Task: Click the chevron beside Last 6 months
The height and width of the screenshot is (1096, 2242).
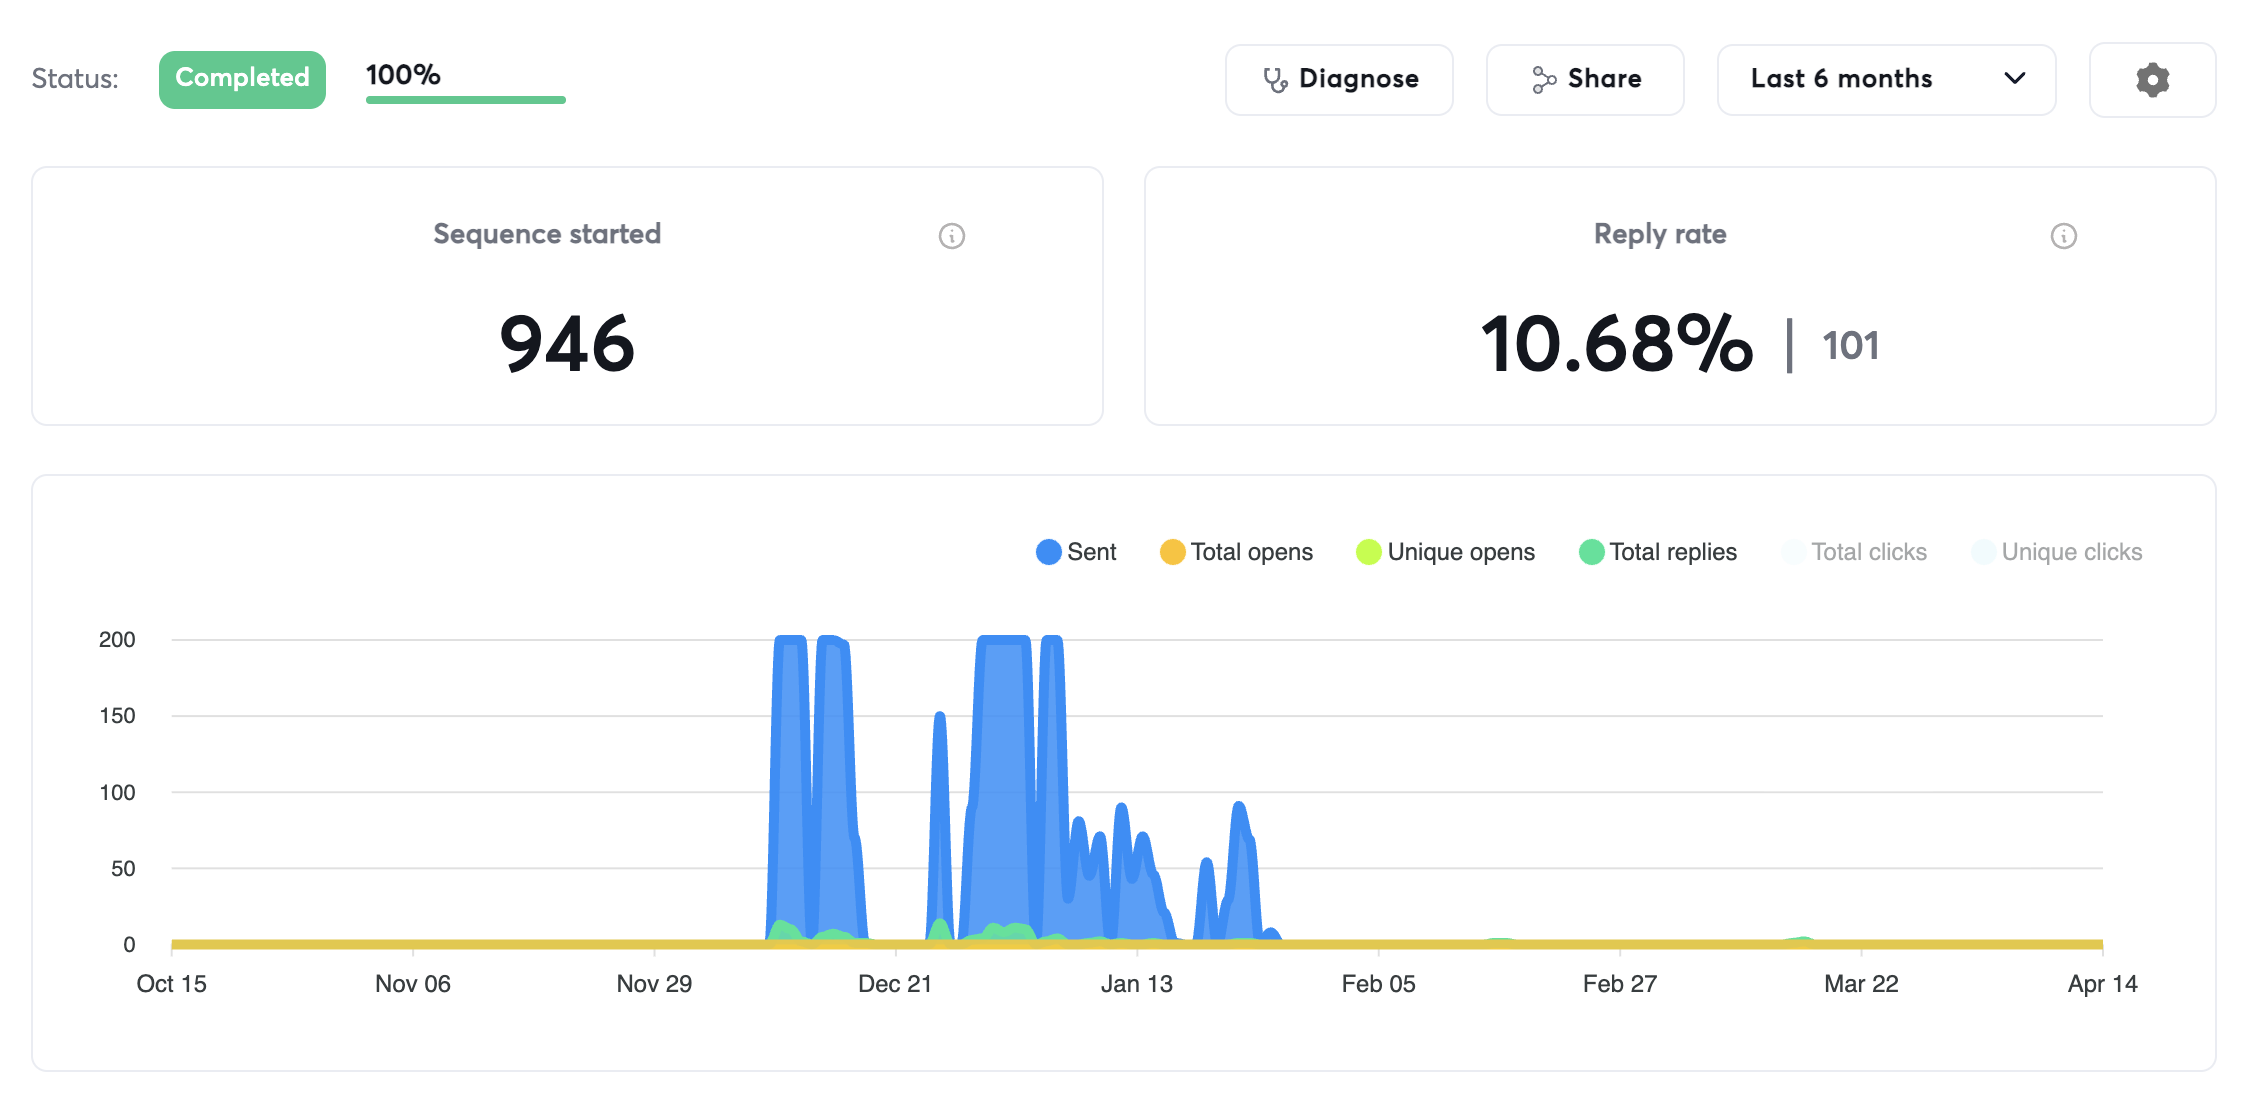Action: (2015, 78)
